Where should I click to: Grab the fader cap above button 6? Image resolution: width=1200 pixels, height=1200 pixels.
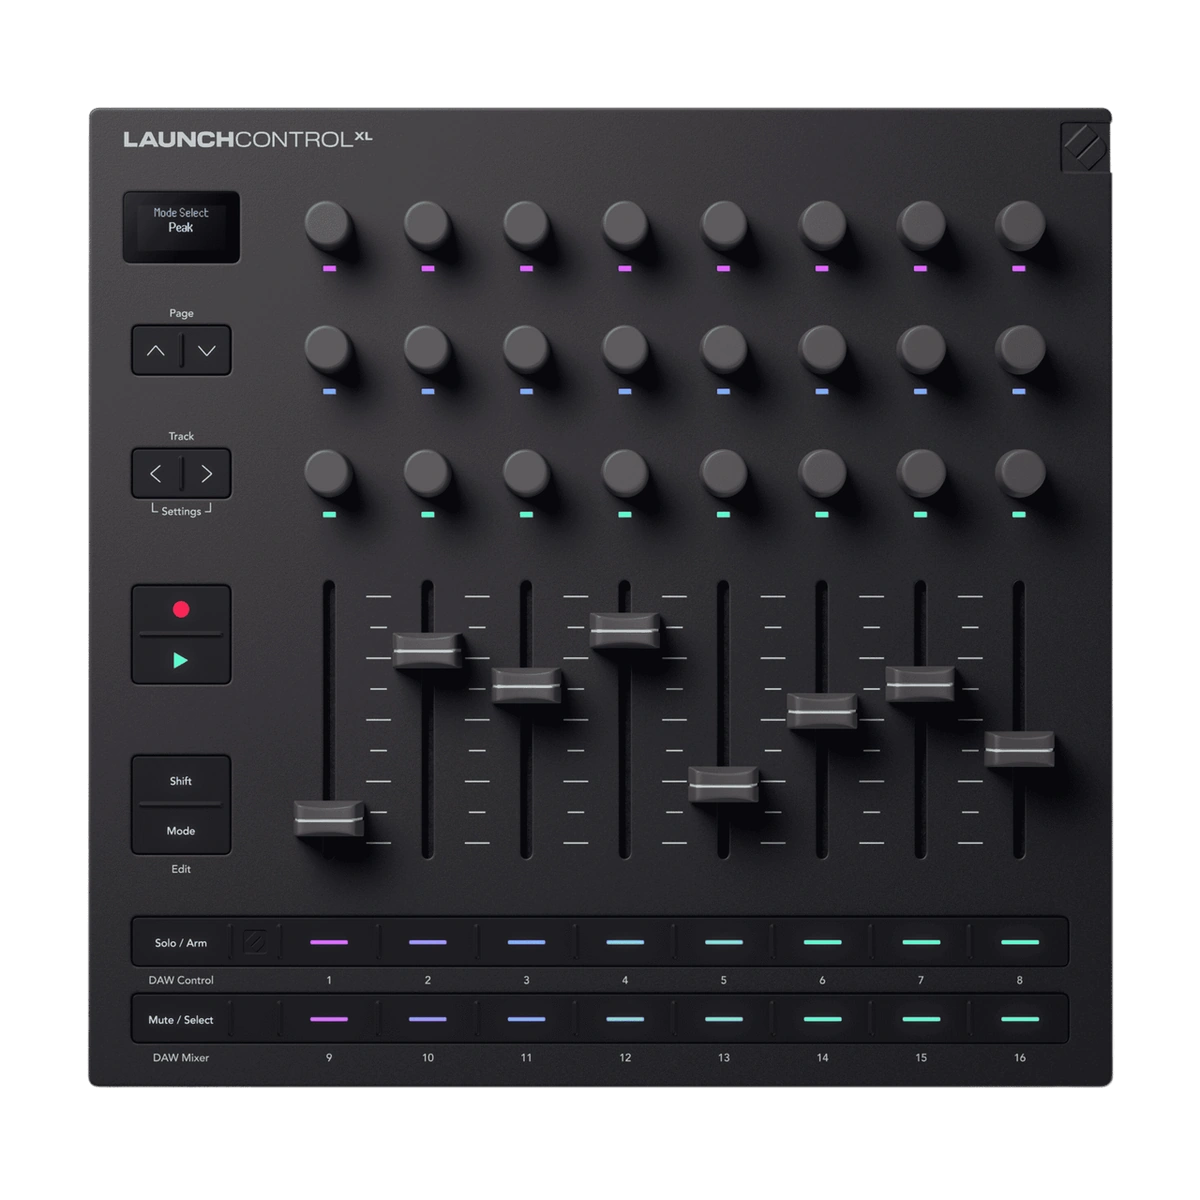(x=822, y=711)
